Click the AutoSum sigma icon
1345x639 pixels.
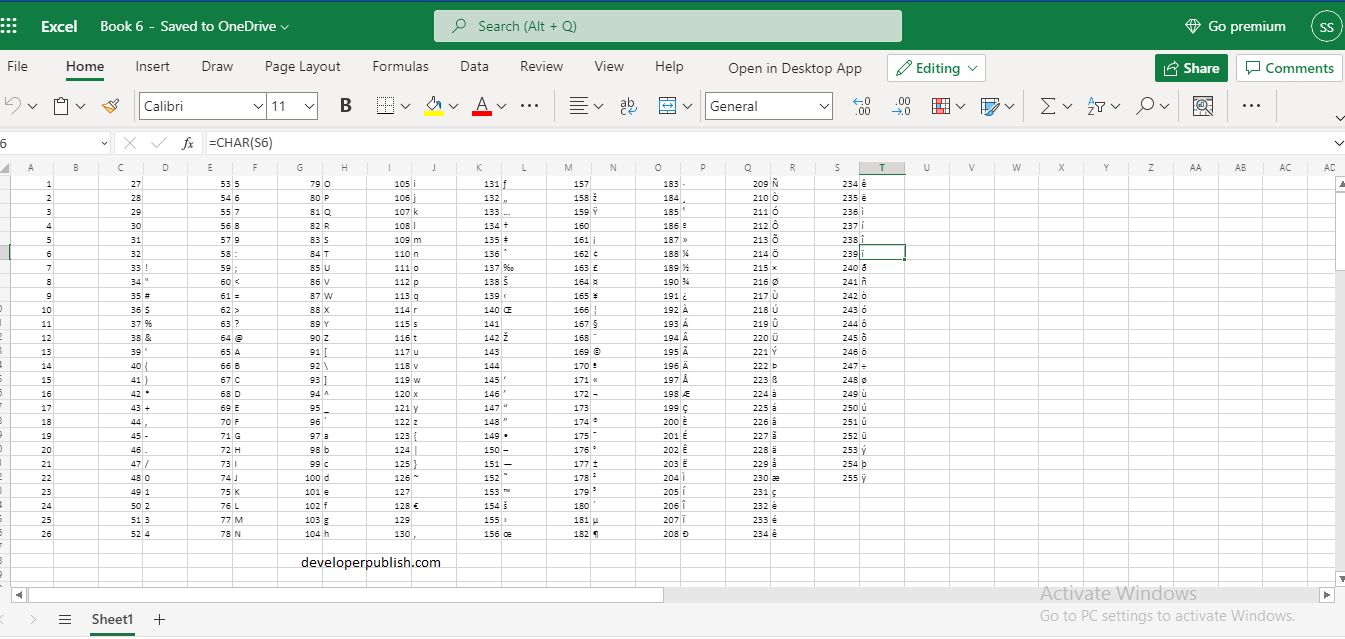click(x=1047, y=106)
